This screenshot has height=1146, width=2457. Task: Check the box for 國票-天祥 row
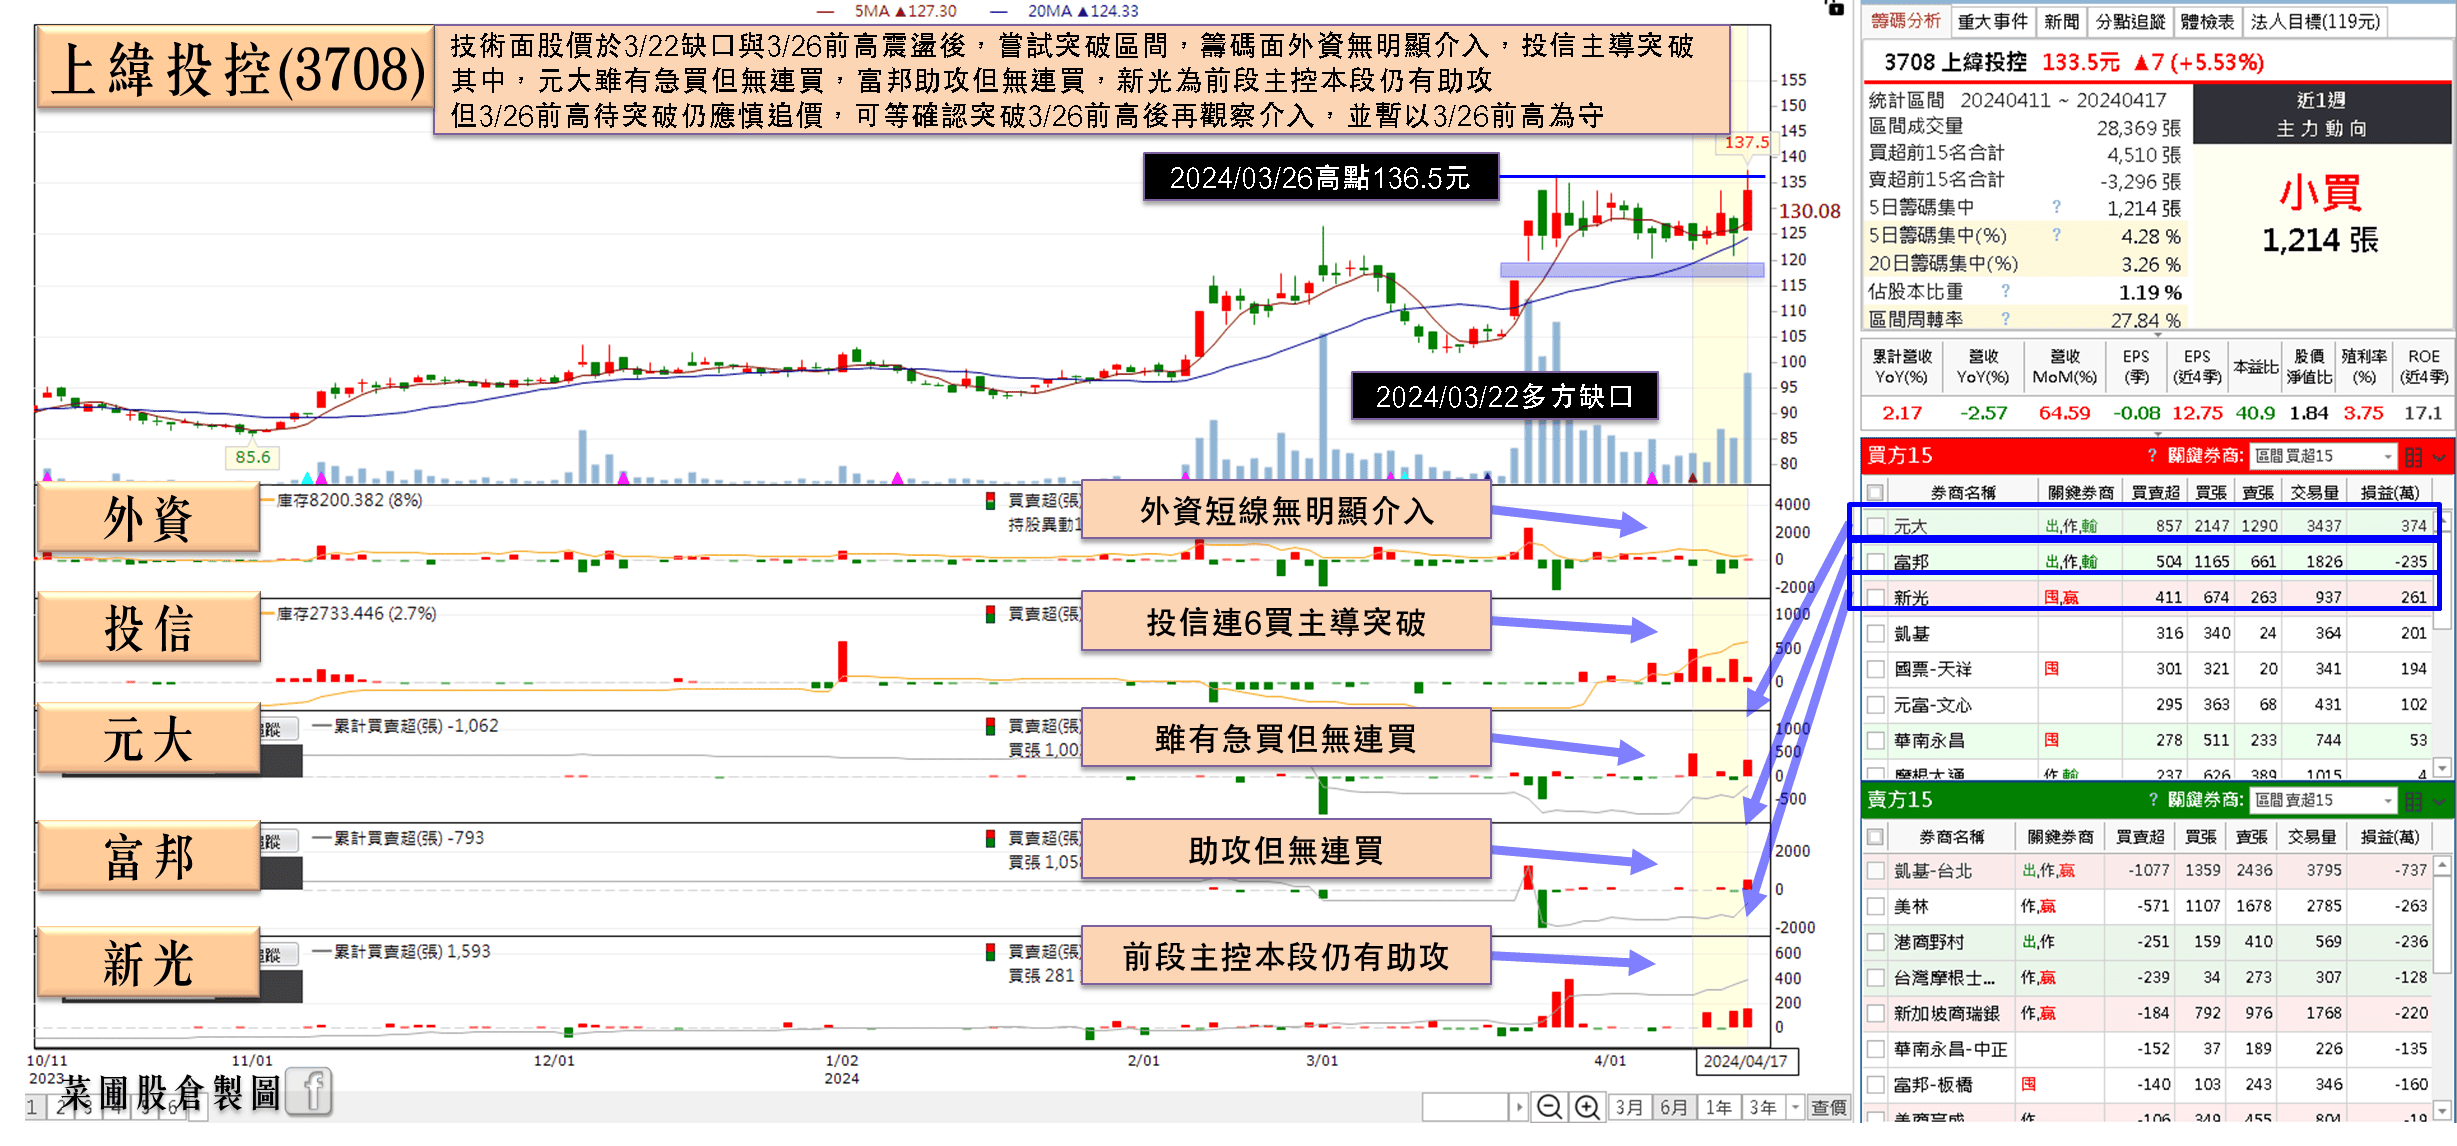pos(1876,669)
